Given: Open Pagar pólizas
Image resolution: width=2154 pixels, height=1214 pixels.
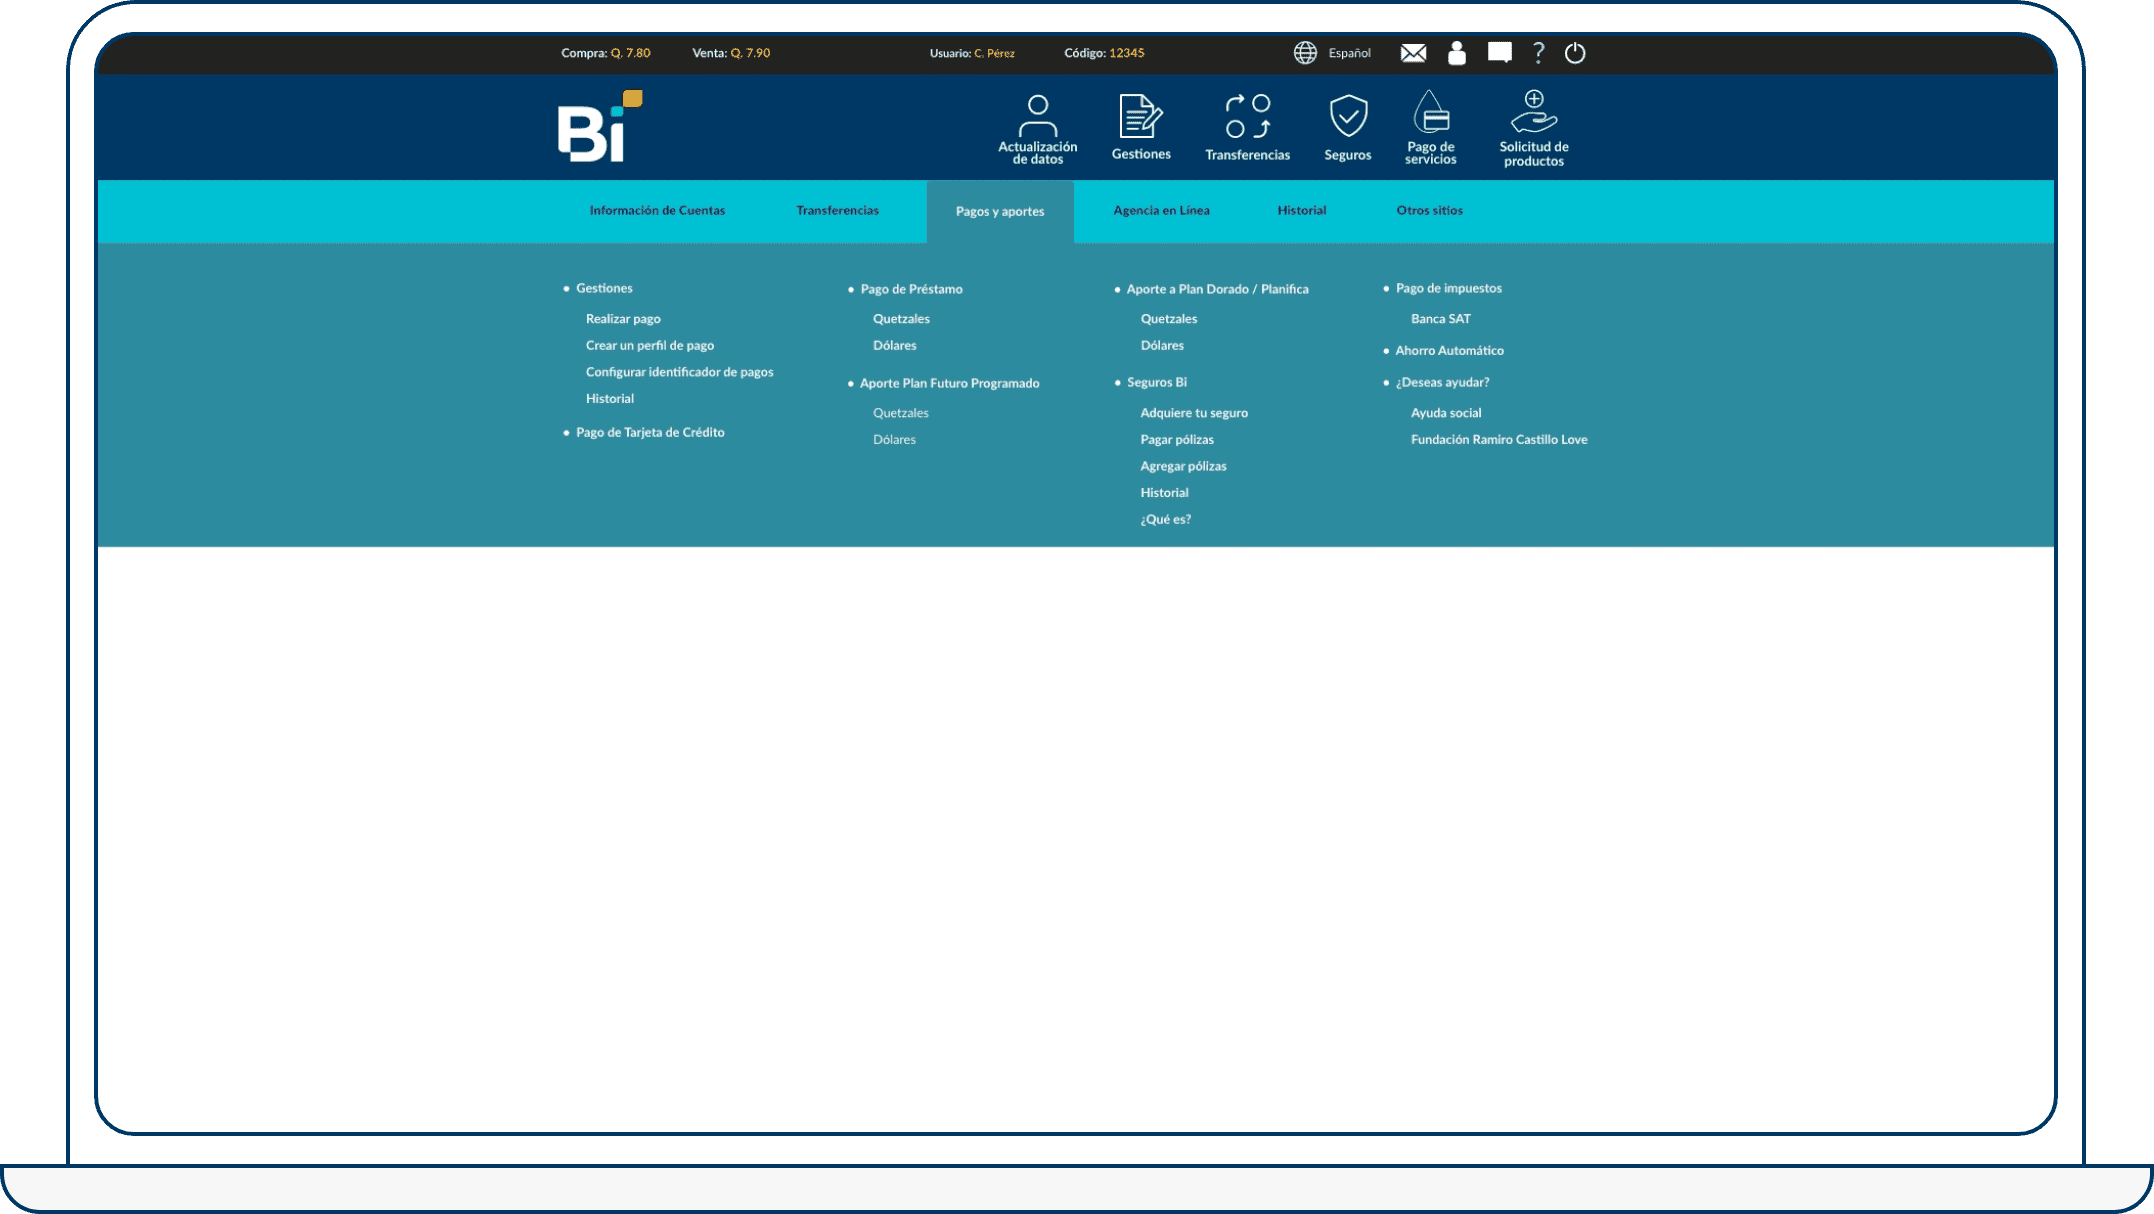Looking at the screenshot, I should [x=1177, y=439].
